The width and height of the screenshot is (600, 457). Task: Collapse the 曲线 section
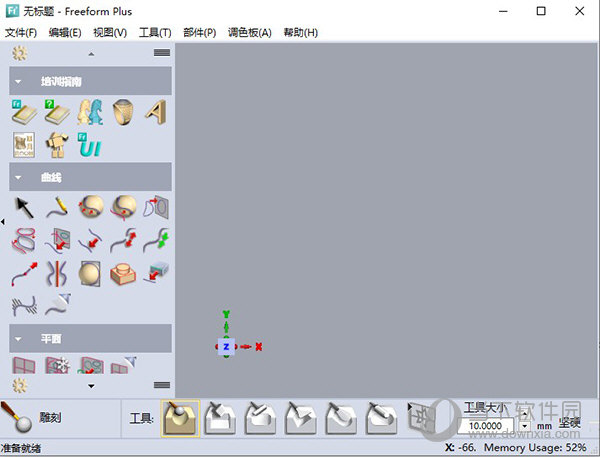(x=18, y=177)
